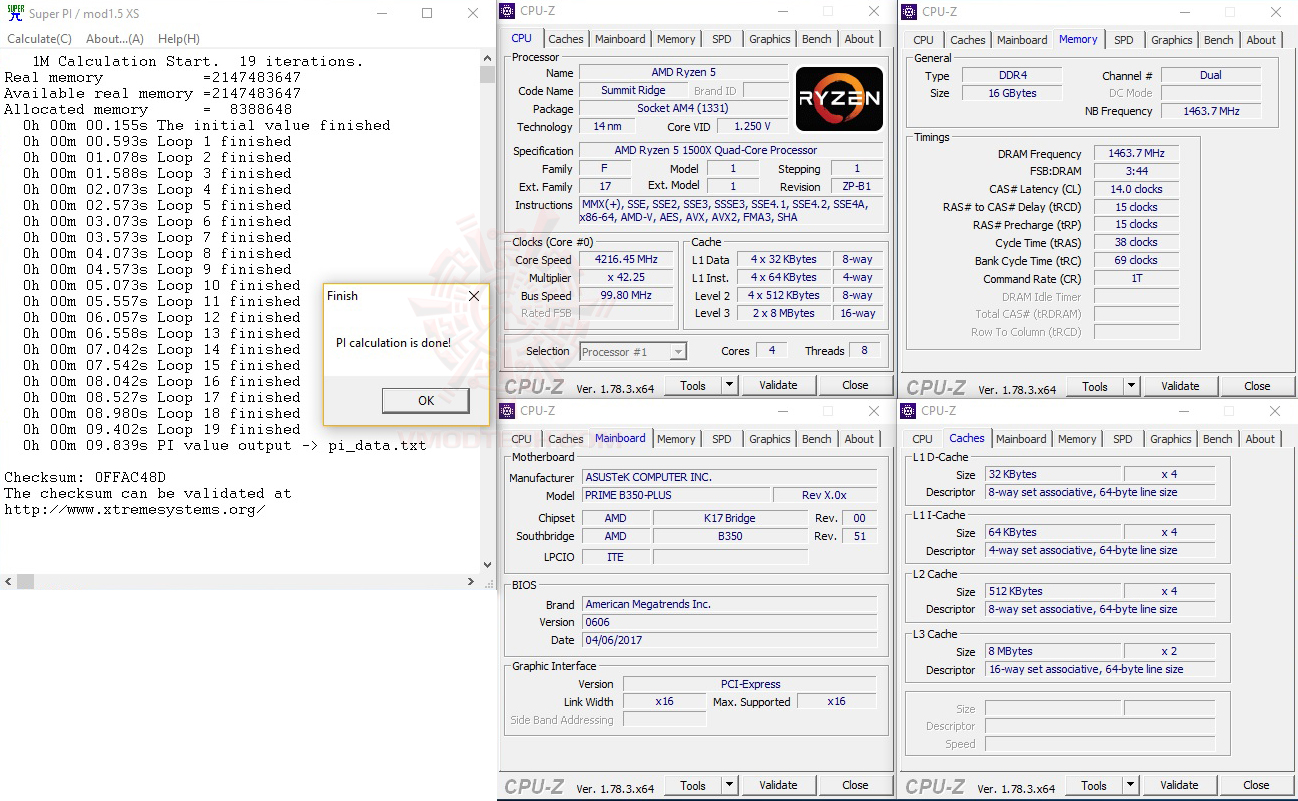Click OK in the Finish dialog
This screenshot has height=801, width=1298.
(x=425, y=399)
